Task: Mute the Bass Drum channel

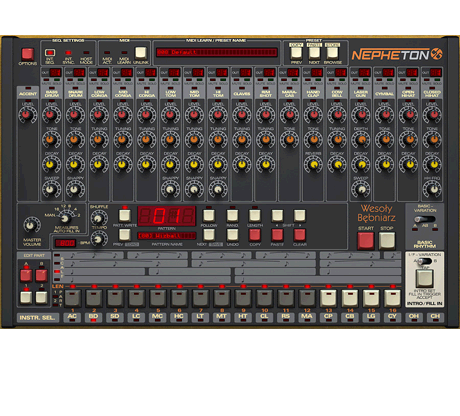Action: tap(46, 80)
